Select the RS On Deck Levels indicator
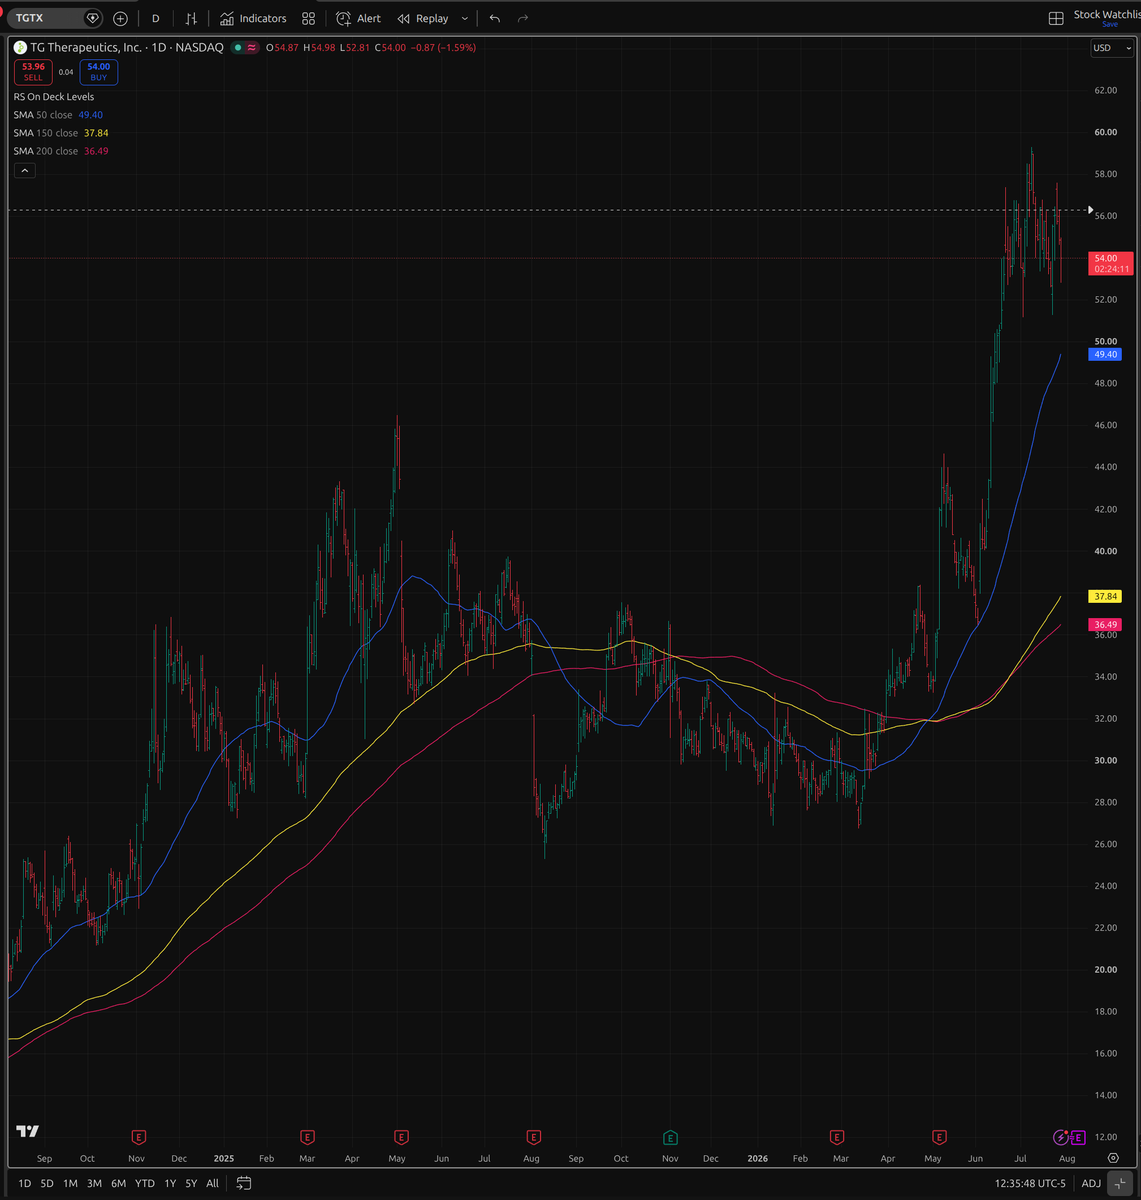 tap(54, 97)
